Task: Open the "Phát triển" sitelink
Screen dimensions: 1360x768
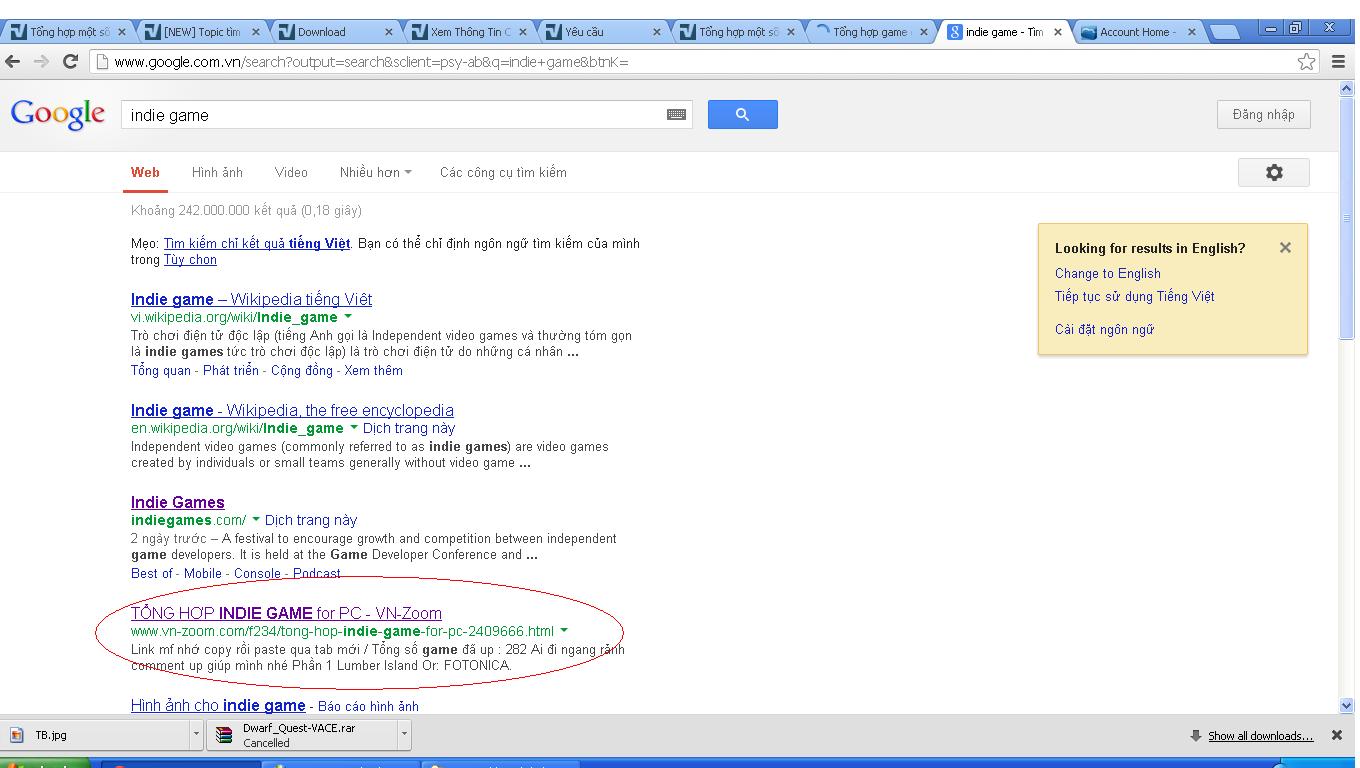Action: point(231,370)
